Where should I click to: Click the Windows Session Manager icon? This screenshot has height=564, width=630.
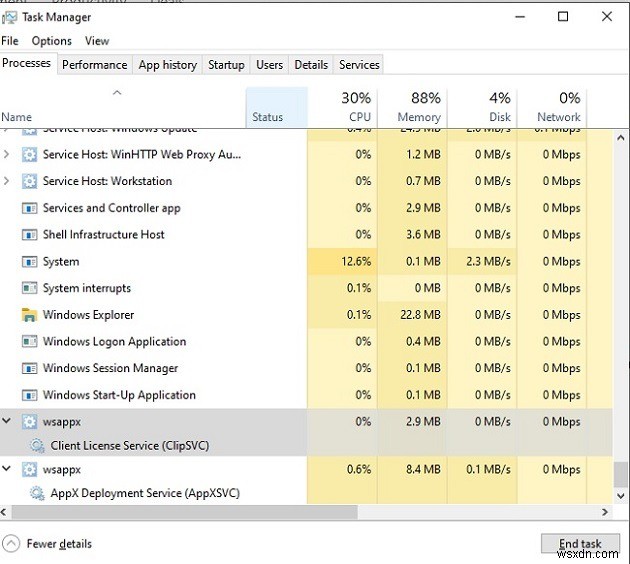coord(29,368)
